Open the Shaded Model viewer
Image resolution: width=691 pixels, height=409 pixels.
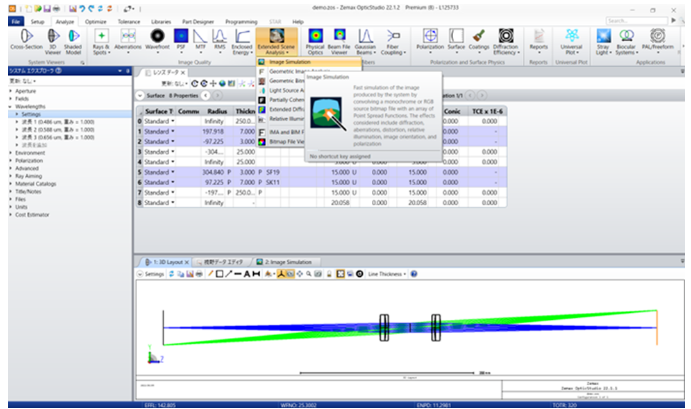point(73,41)
